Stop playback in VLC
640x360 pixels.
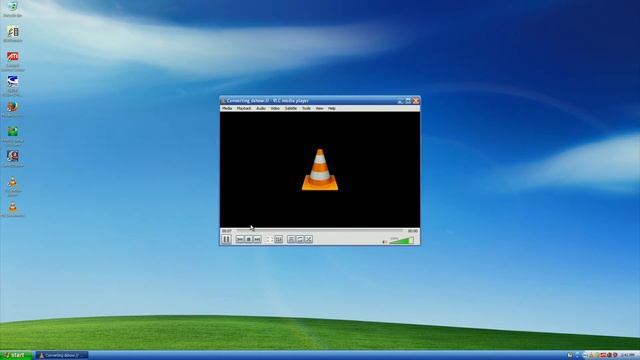(x=249, y=239)
